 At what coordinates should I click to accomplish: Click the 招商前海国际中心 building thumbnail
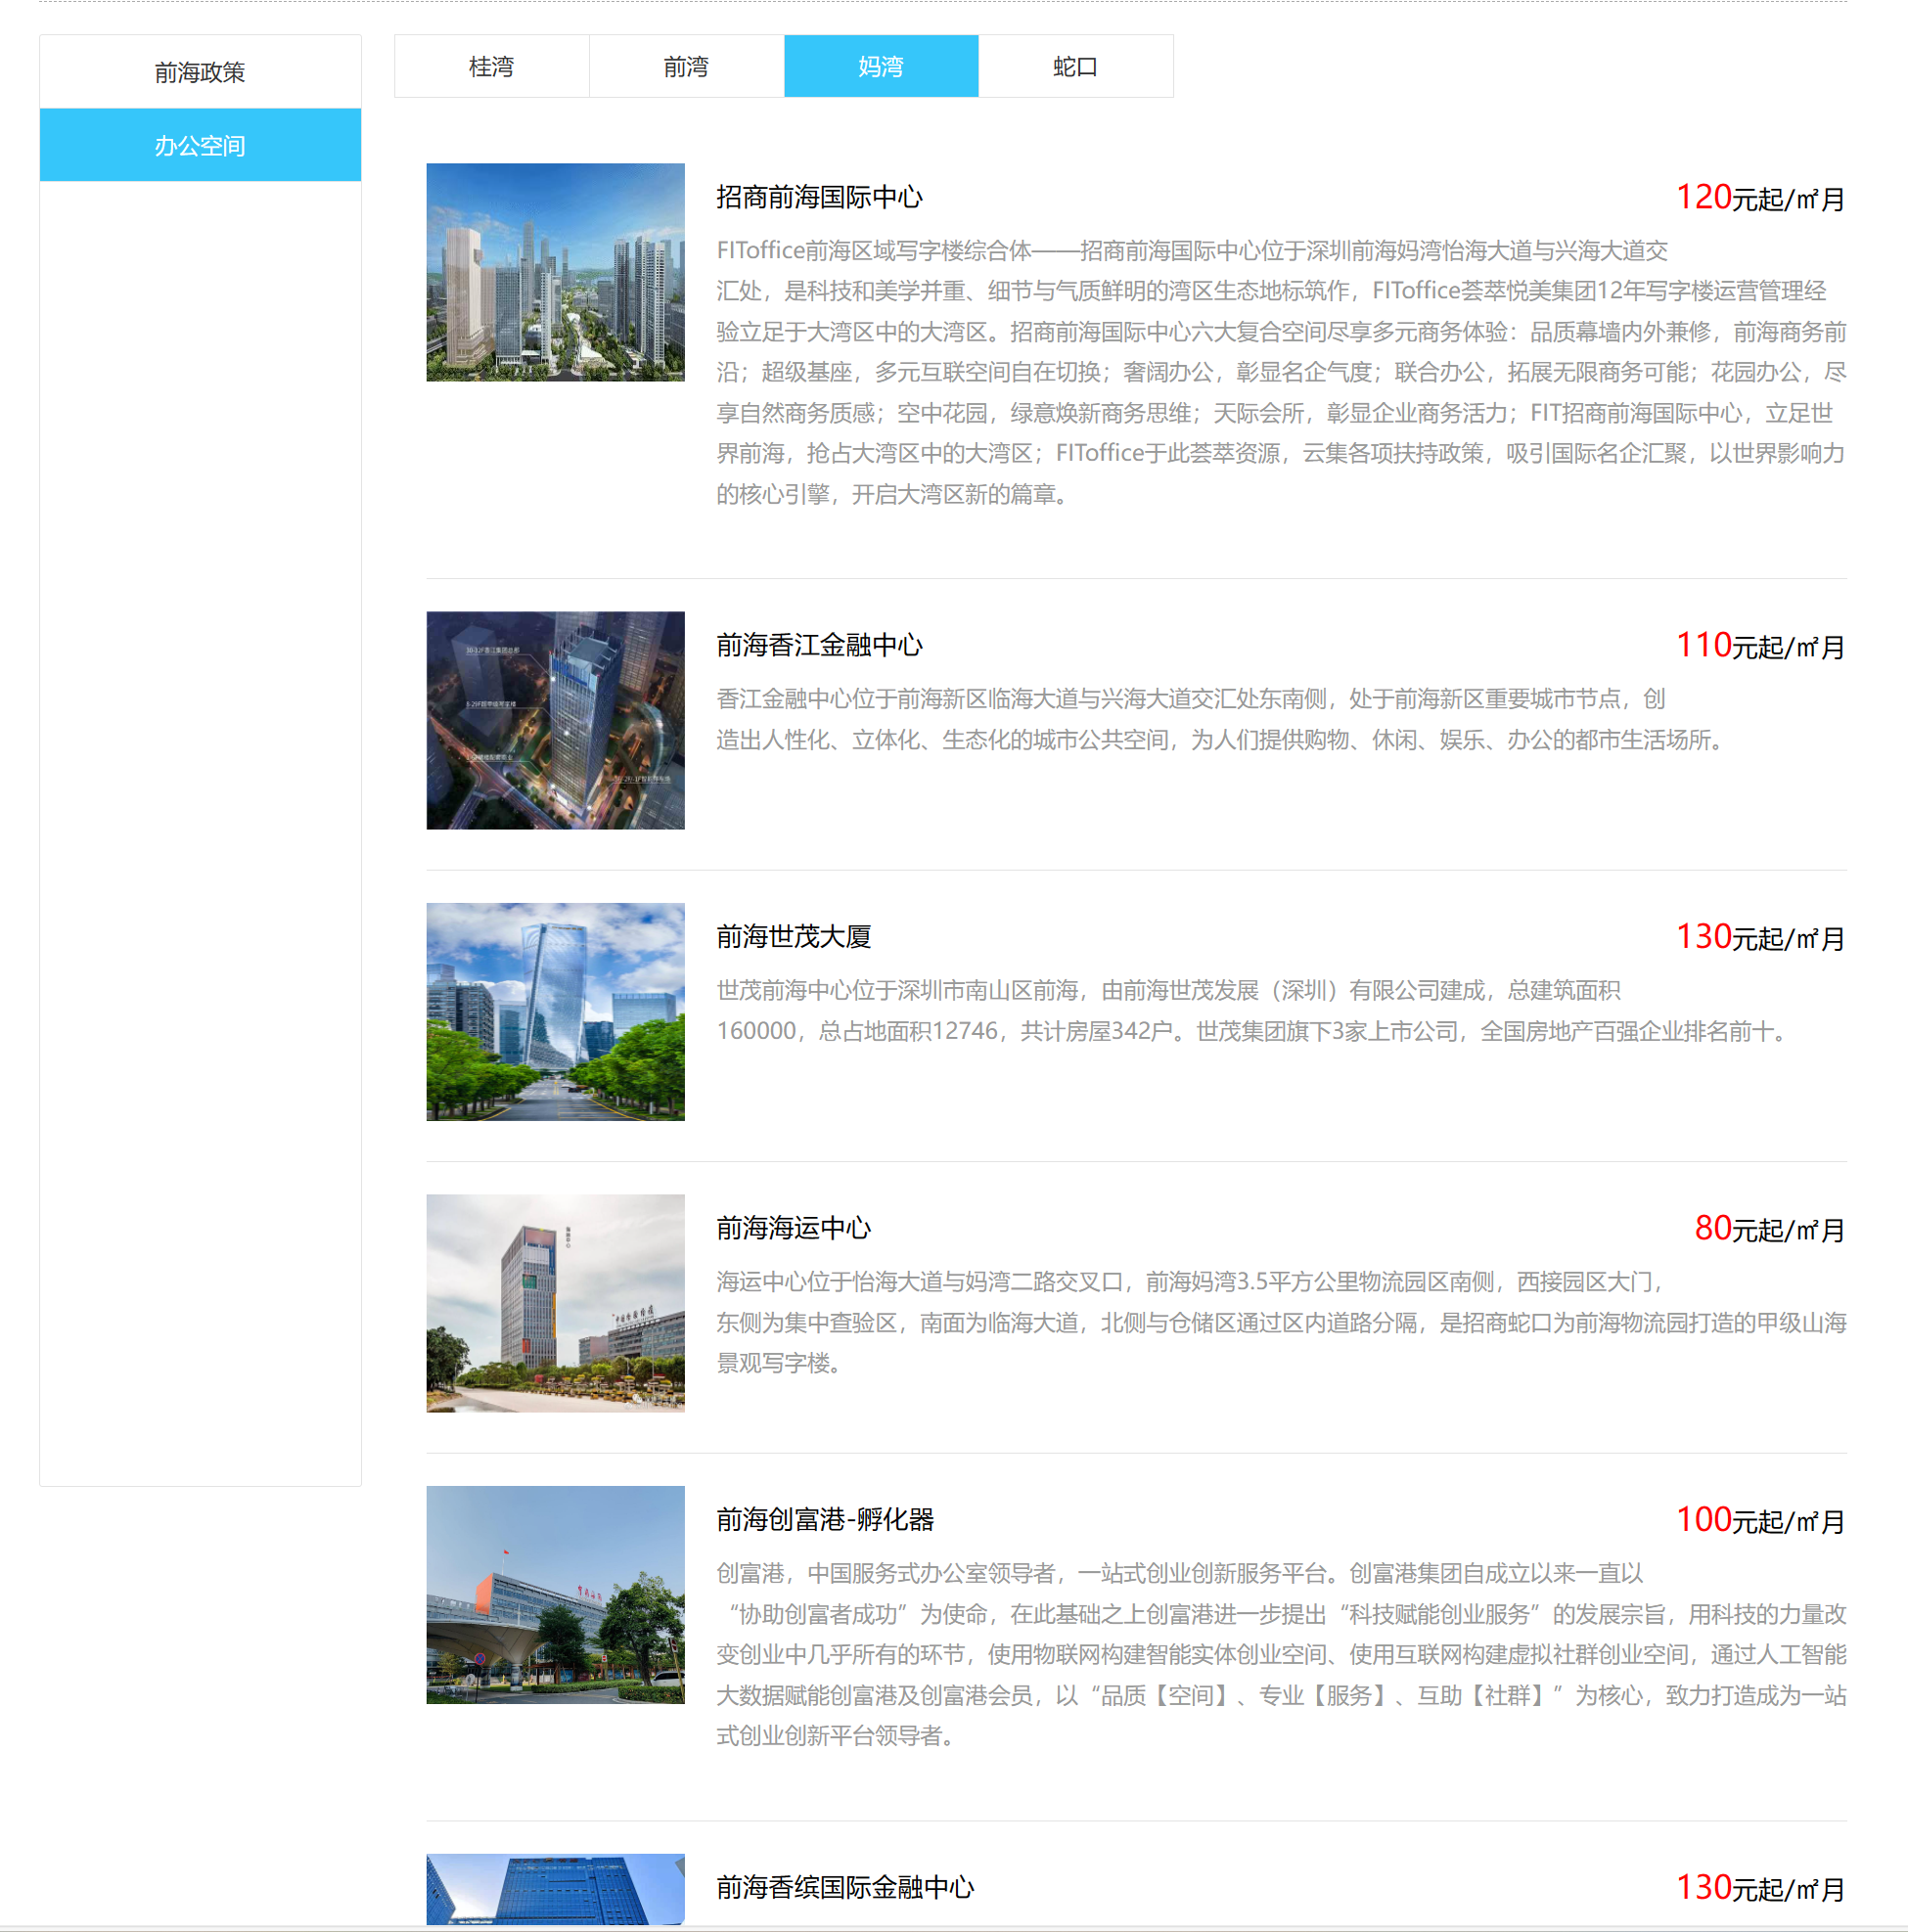click(x=555, y=272)
